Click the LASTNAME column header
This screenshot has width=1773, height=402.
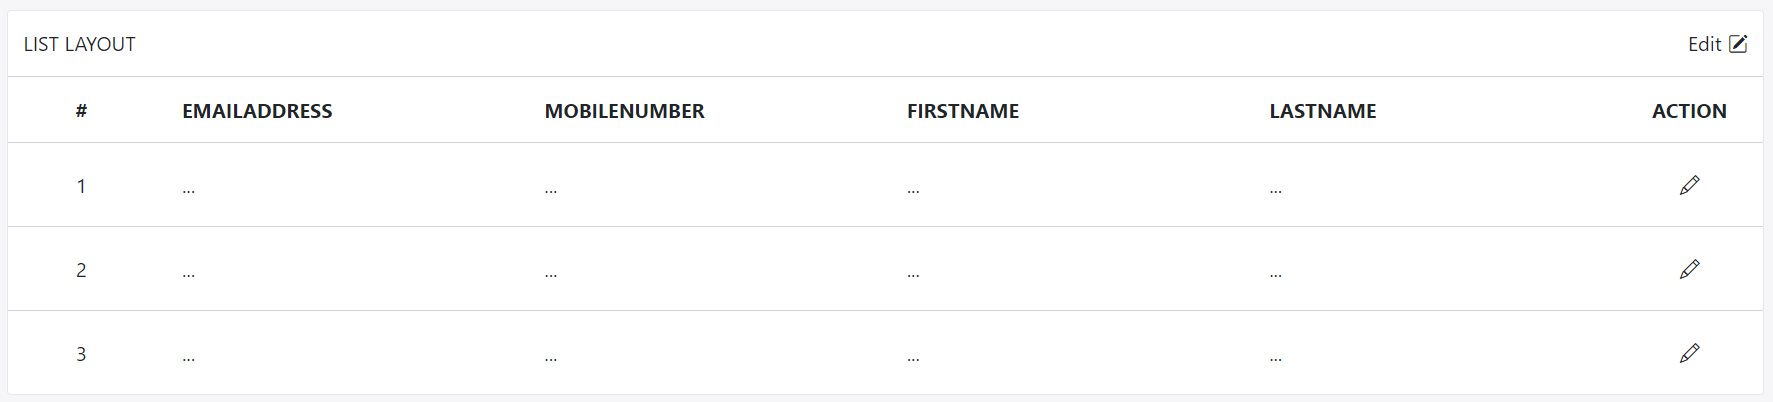coord(1322,111)
